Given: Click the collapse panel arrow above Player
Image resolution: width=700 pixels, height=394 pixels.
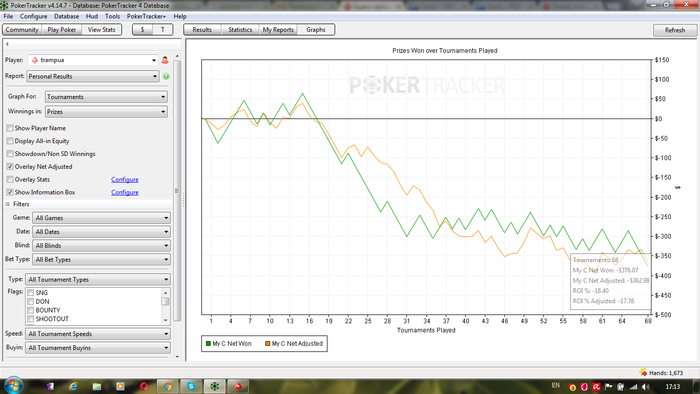Looking at the screenshot, I should click(x=7, y=44).
